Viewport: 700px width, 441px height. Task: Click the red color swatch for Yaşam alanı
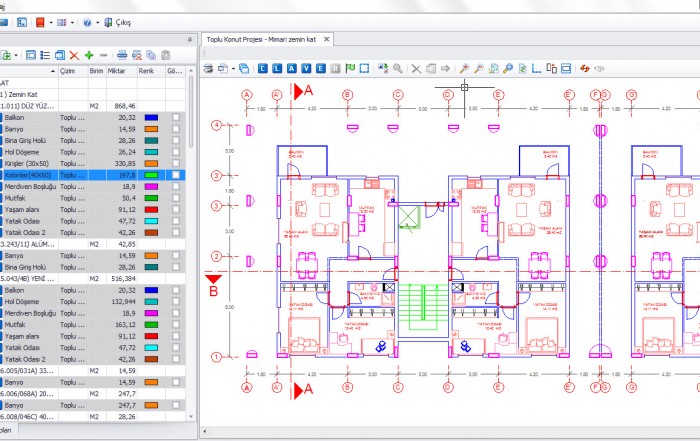[x=151, y=210]
